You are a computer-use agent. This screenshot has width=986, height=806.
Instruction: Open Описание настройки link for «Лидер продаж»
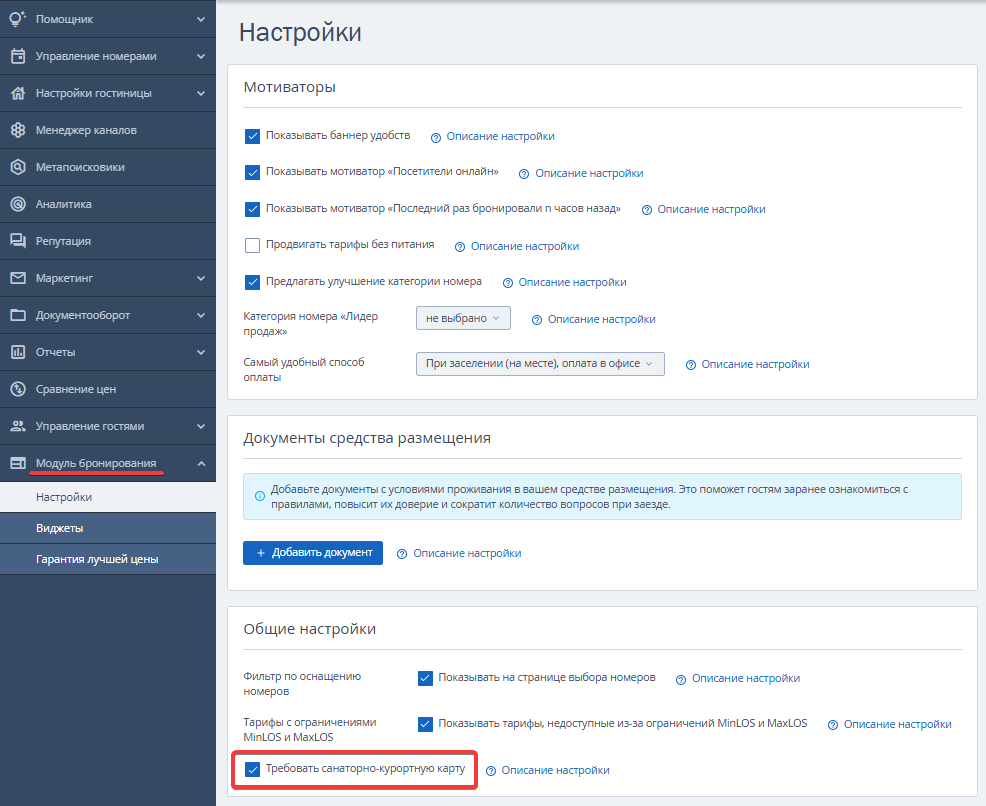tap(602, 319)
